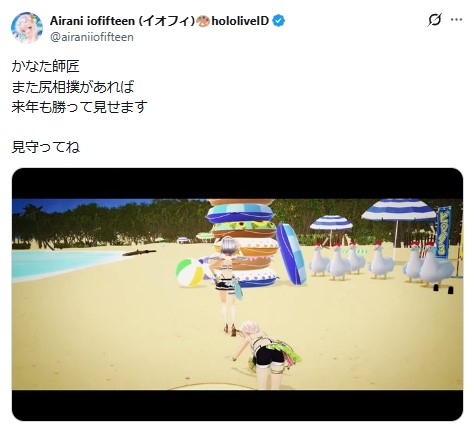Click the final tweet line 見守ってね
This screenshot has height=425, width=474.
pyautogui.click(x=45, y=147)
